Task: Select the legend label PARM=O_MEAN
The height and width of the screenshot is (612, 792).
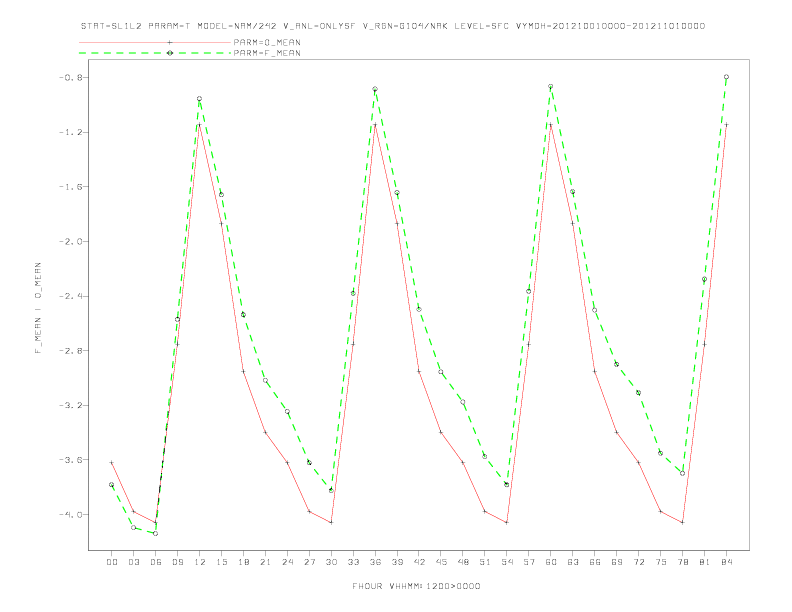Action: tap(267, 42)
